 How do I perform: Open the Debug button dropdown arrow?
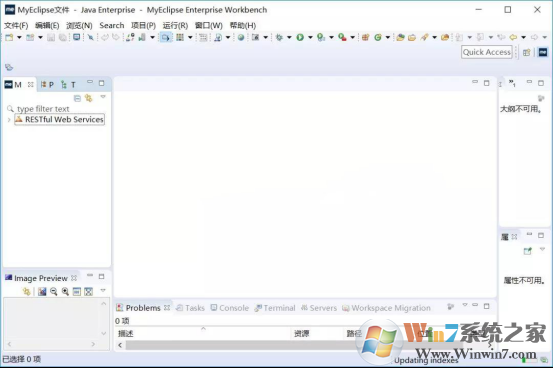289,37
